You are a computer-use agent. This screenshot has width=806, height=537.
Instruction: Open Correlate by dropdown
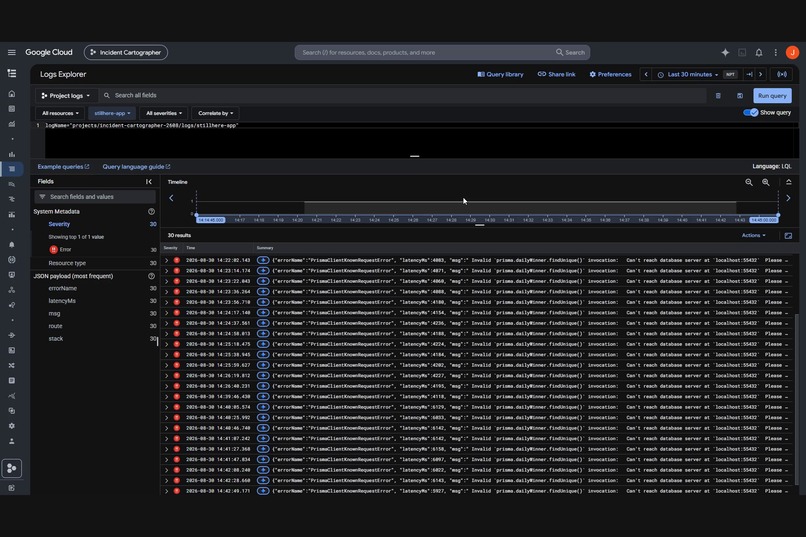pos(215,113)
